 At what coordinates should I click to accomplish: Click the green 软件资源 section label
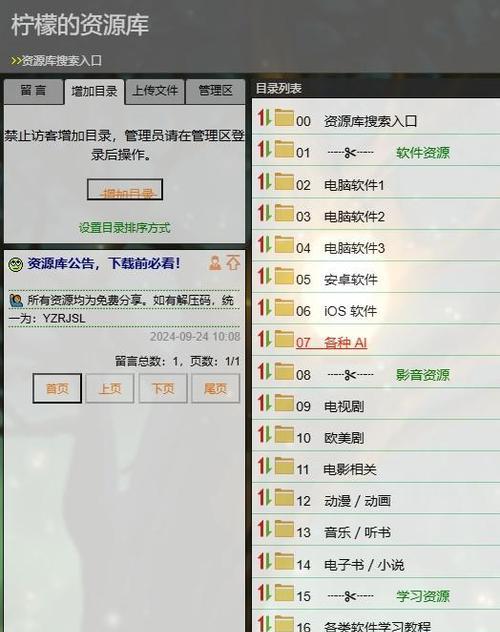(x=423, y=153)
